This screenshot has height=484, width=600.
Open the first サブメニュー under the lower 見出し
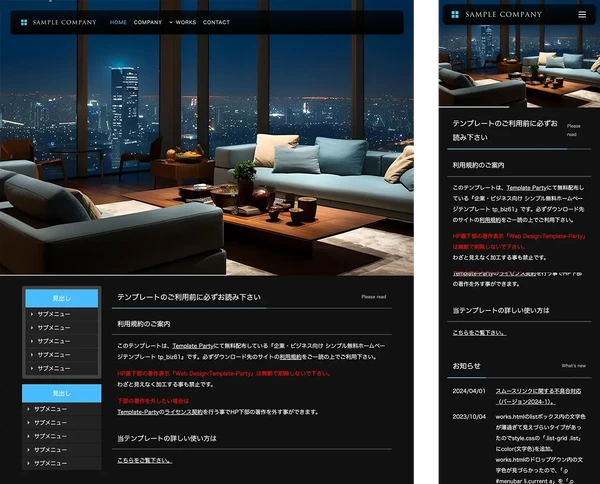(x=62, y=409)
